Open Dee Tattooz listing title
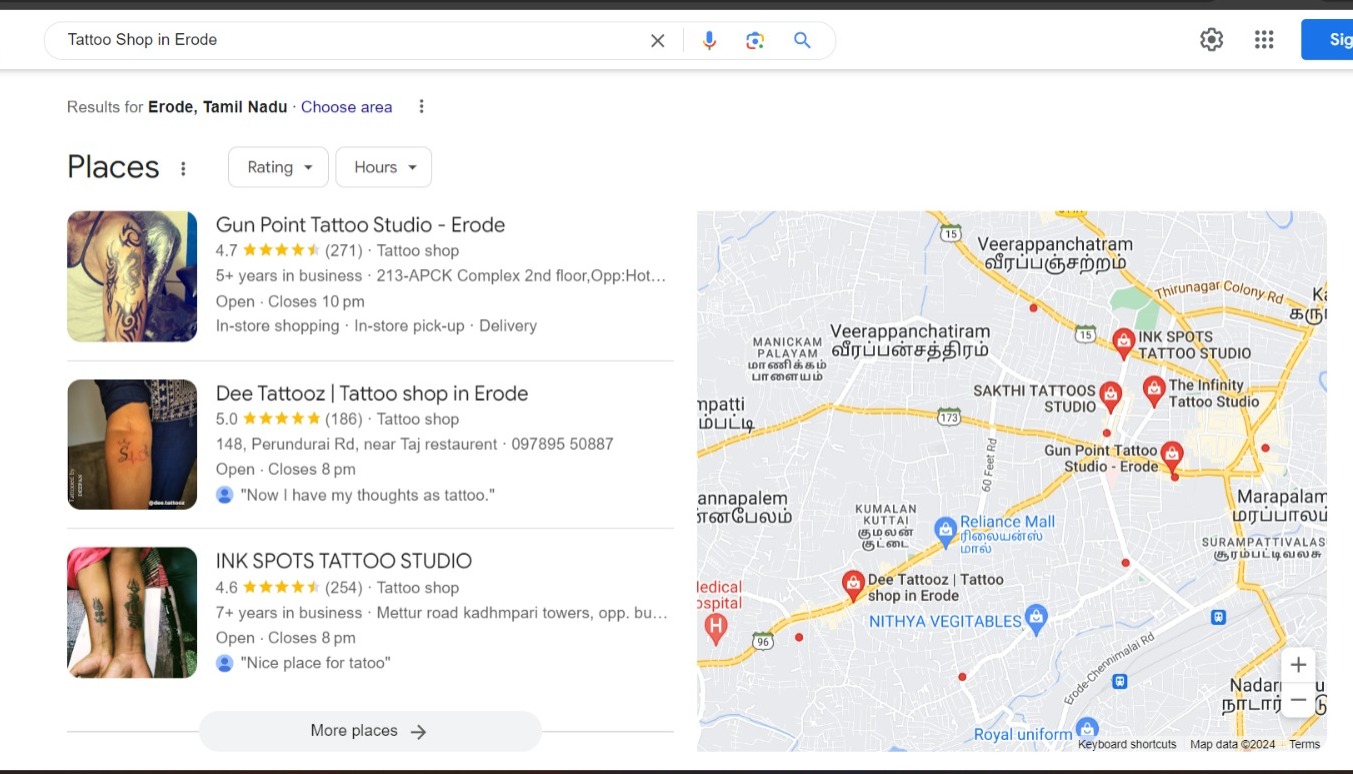 [x=372, y=393]
